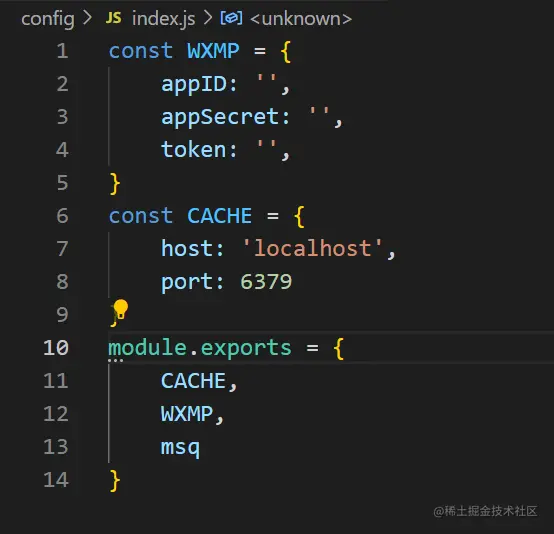Screen dimensions: 554x534
Task: Click the 'const' keyword on line 1
Action: pyautogui.click(x=141, y=51)
